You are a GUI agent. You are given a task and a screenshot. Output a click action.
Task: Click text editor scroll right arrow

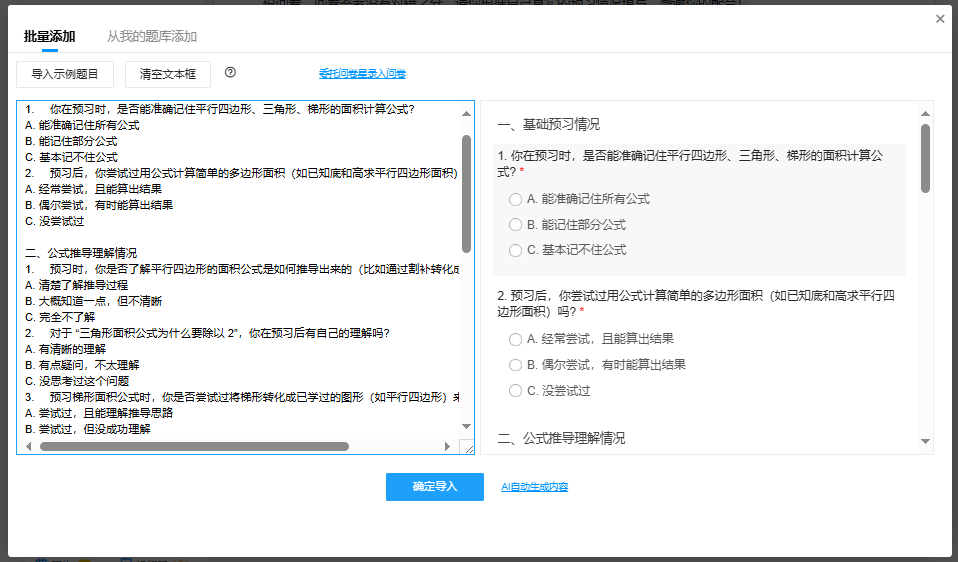tap(447, 447)
